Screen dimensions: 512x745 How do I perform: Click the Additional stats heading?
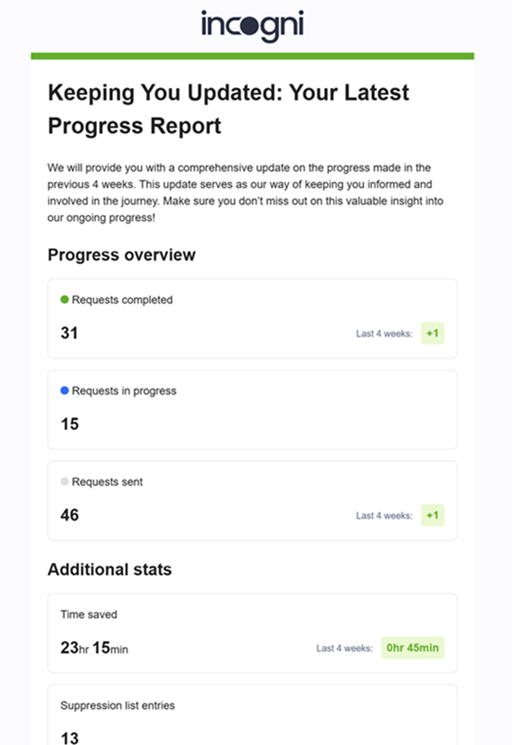110,569
